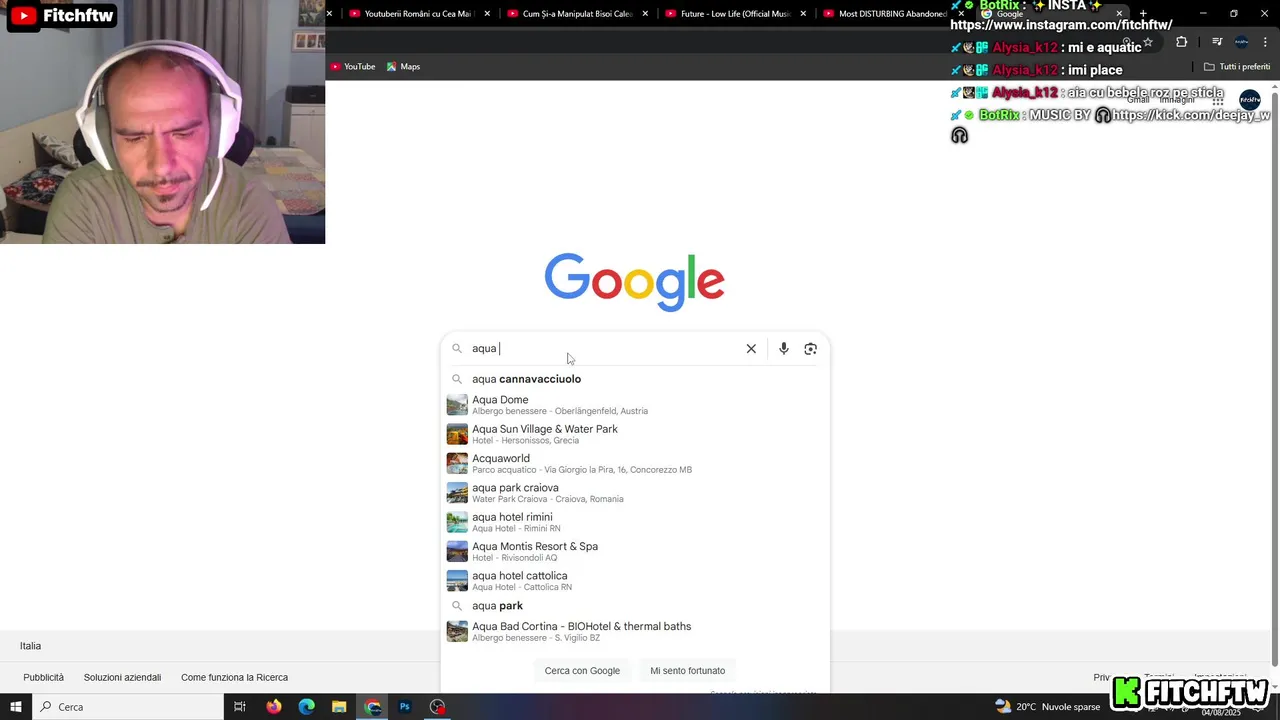The height and width of the screenshot is (720, 1280).
Task: Click the Aqua Dome suggestion thumbnail
Action: (x=457, y=405)
